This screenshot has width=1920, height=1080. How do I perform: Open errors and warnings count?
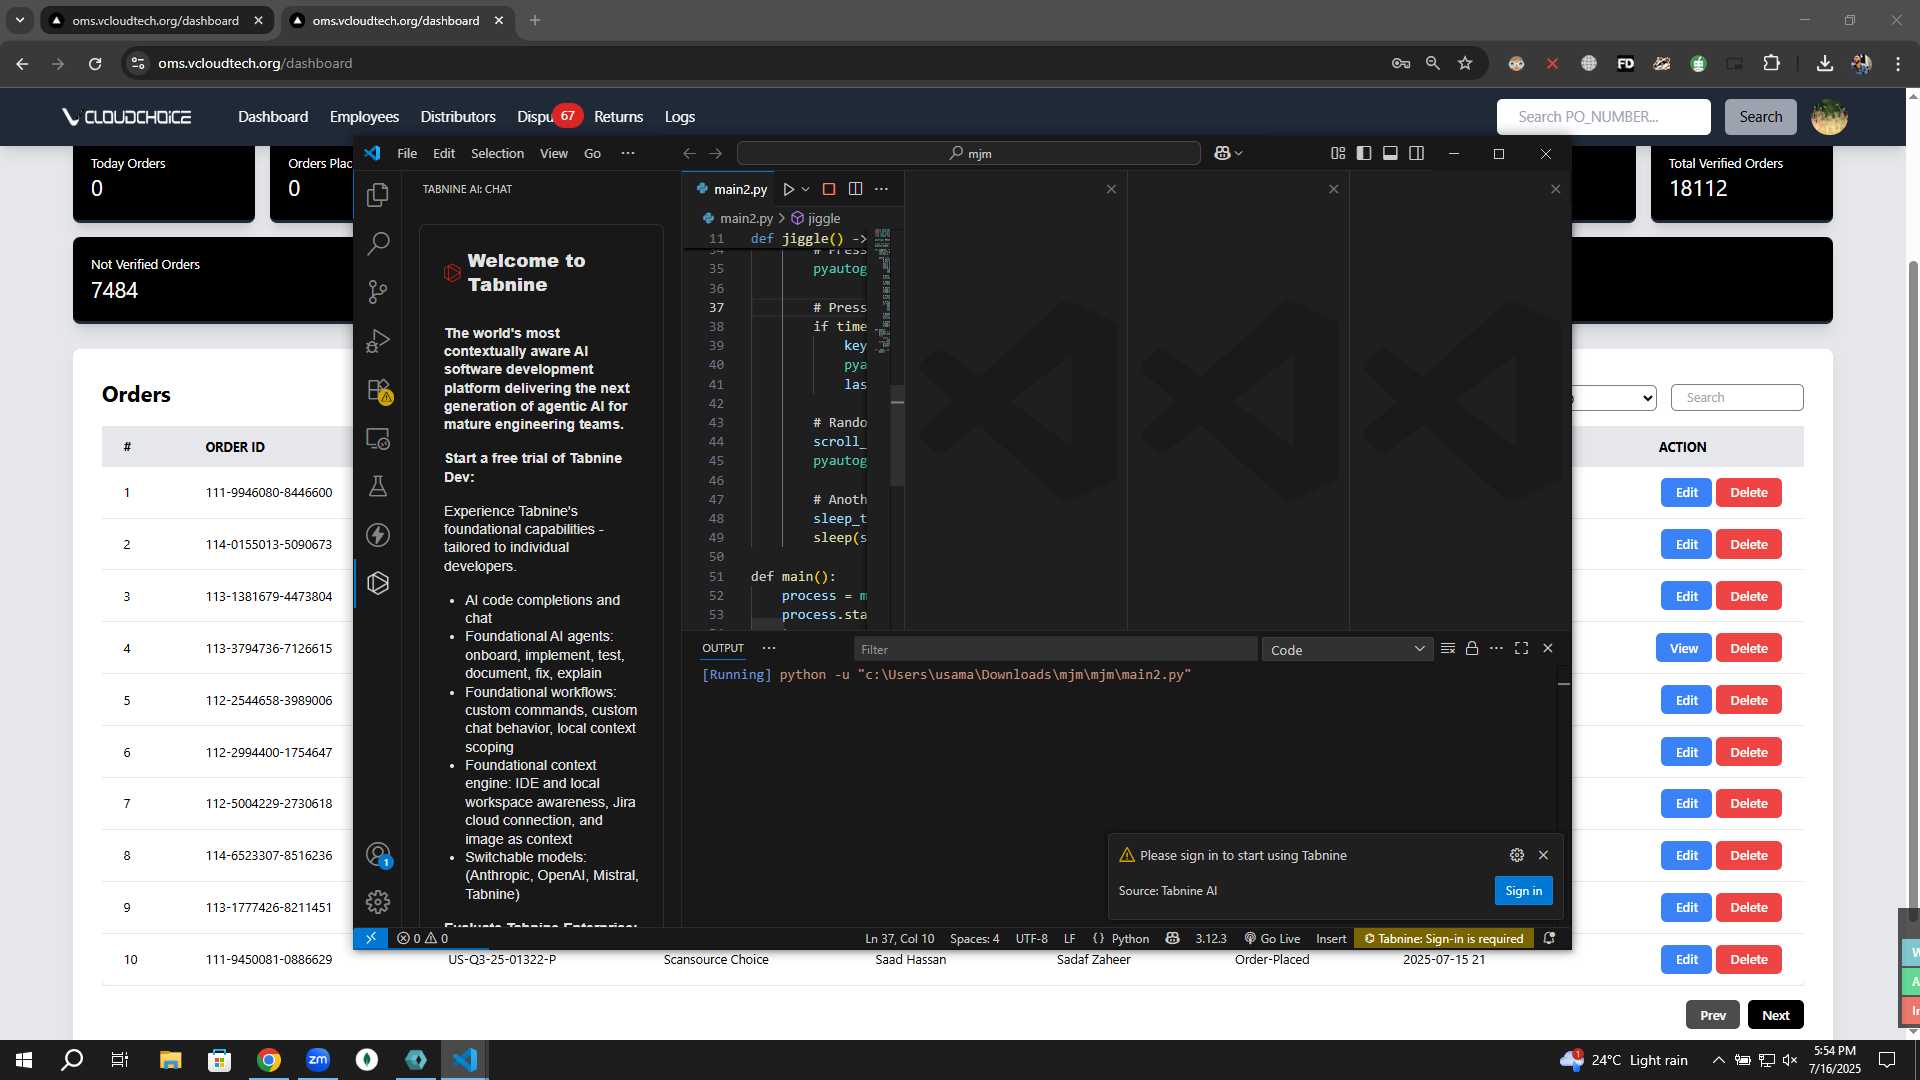pyautogui.click(x=422, y=938)
